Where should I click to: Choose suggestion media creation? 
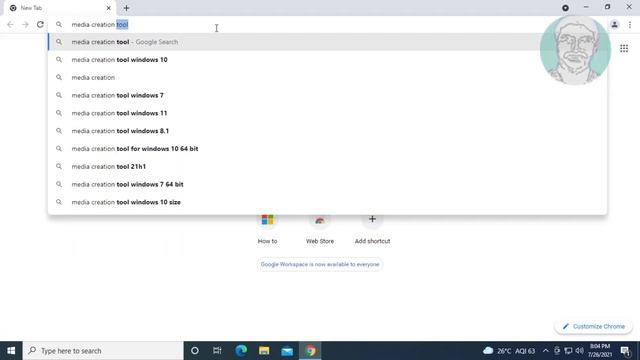327,78
